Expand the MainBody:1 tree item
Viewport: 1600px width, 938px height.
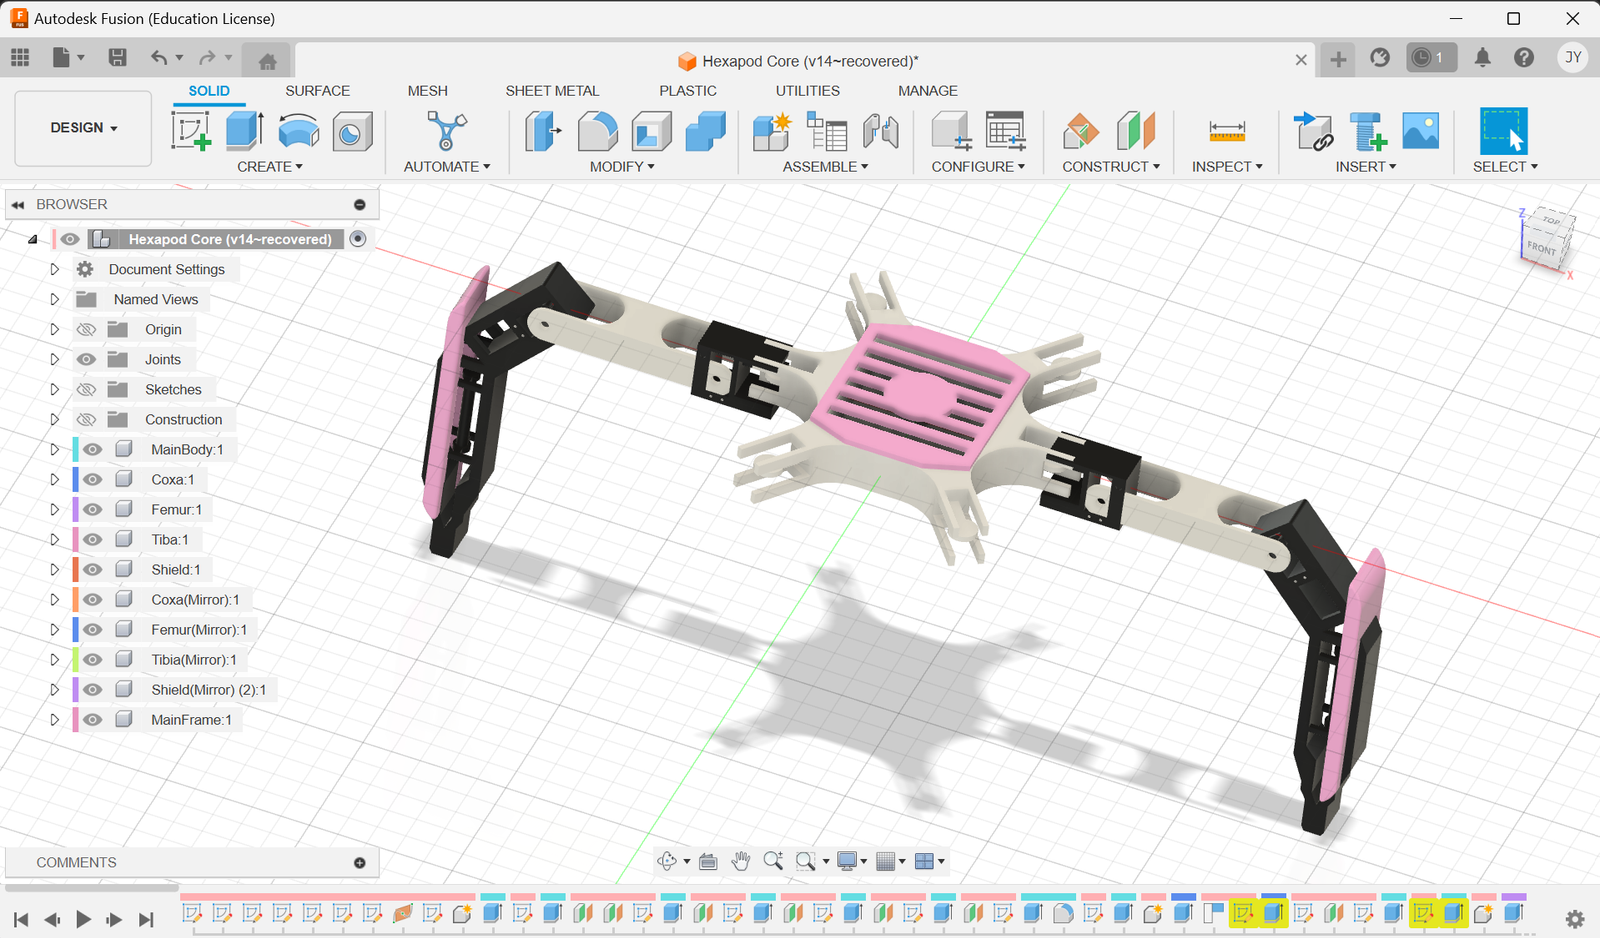point(55,449)
